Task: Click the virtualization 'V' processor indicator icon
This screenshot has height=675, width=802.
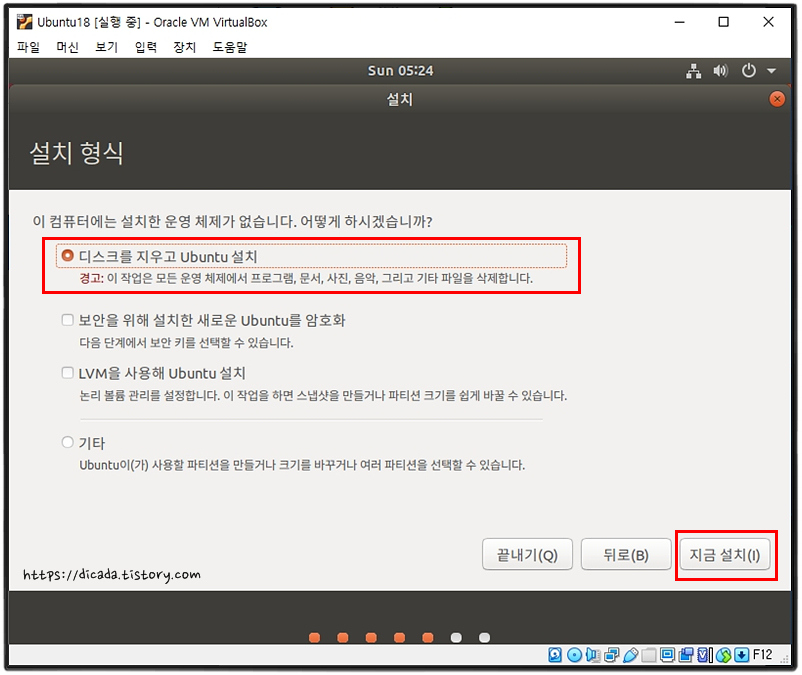Action: (x=705, y=655)
